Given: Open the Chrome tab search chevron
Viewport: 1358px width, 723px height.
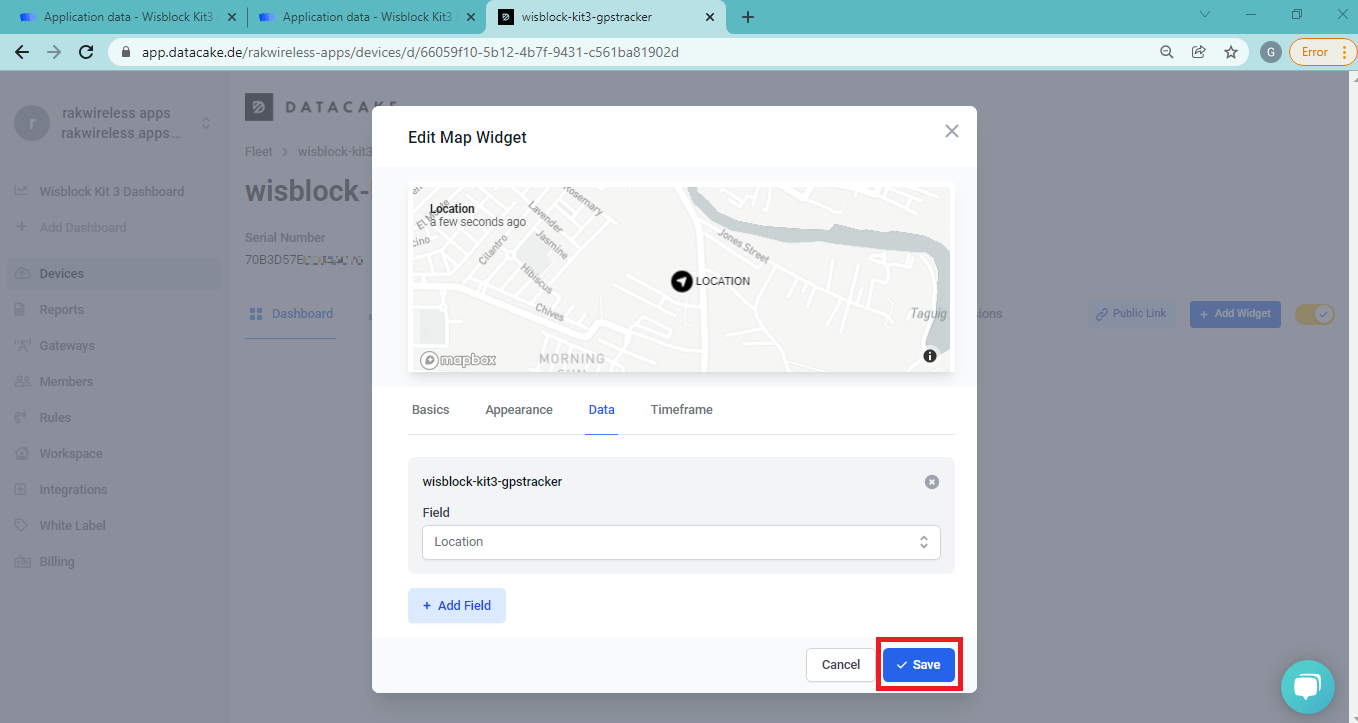Looking at the screenshot, I should pos(1204,15).
